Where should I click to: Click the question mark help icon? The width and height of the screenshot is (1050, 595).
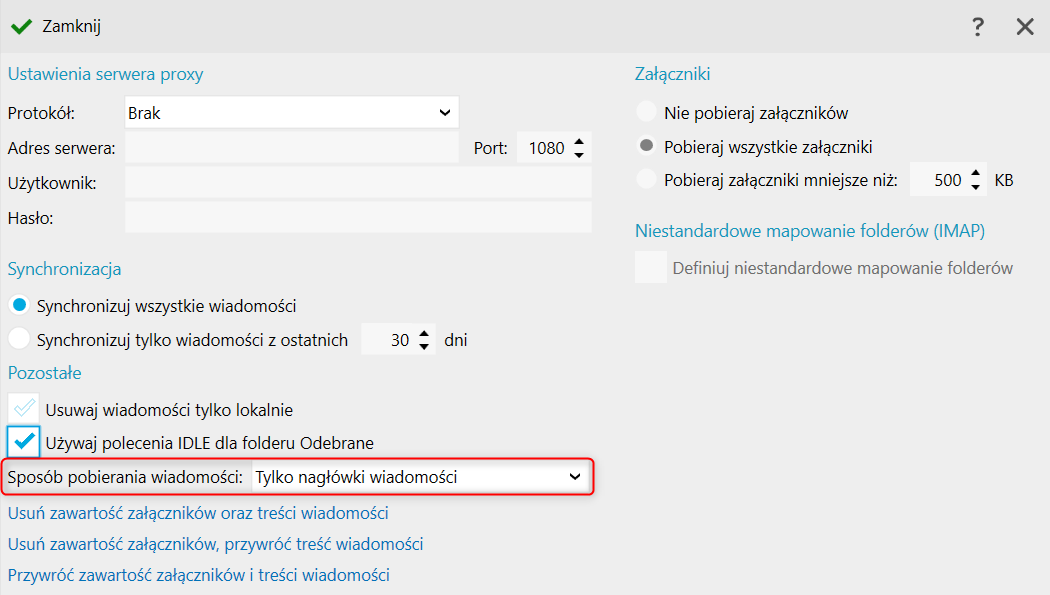978,27
